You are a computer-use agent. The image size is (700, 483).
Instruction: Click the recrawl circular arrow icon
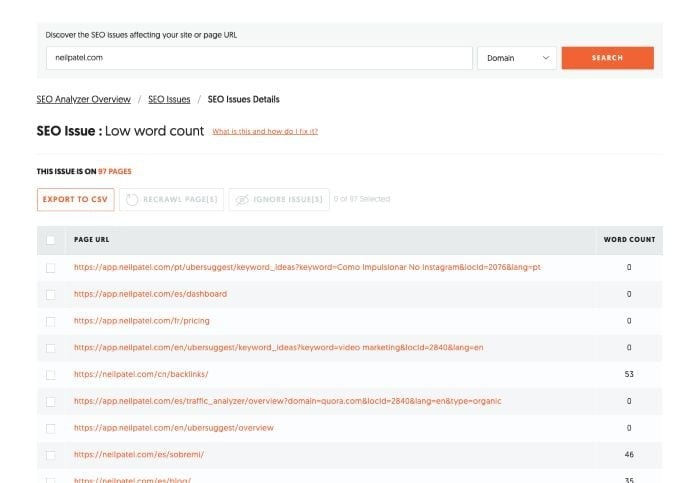coord(132,200)
